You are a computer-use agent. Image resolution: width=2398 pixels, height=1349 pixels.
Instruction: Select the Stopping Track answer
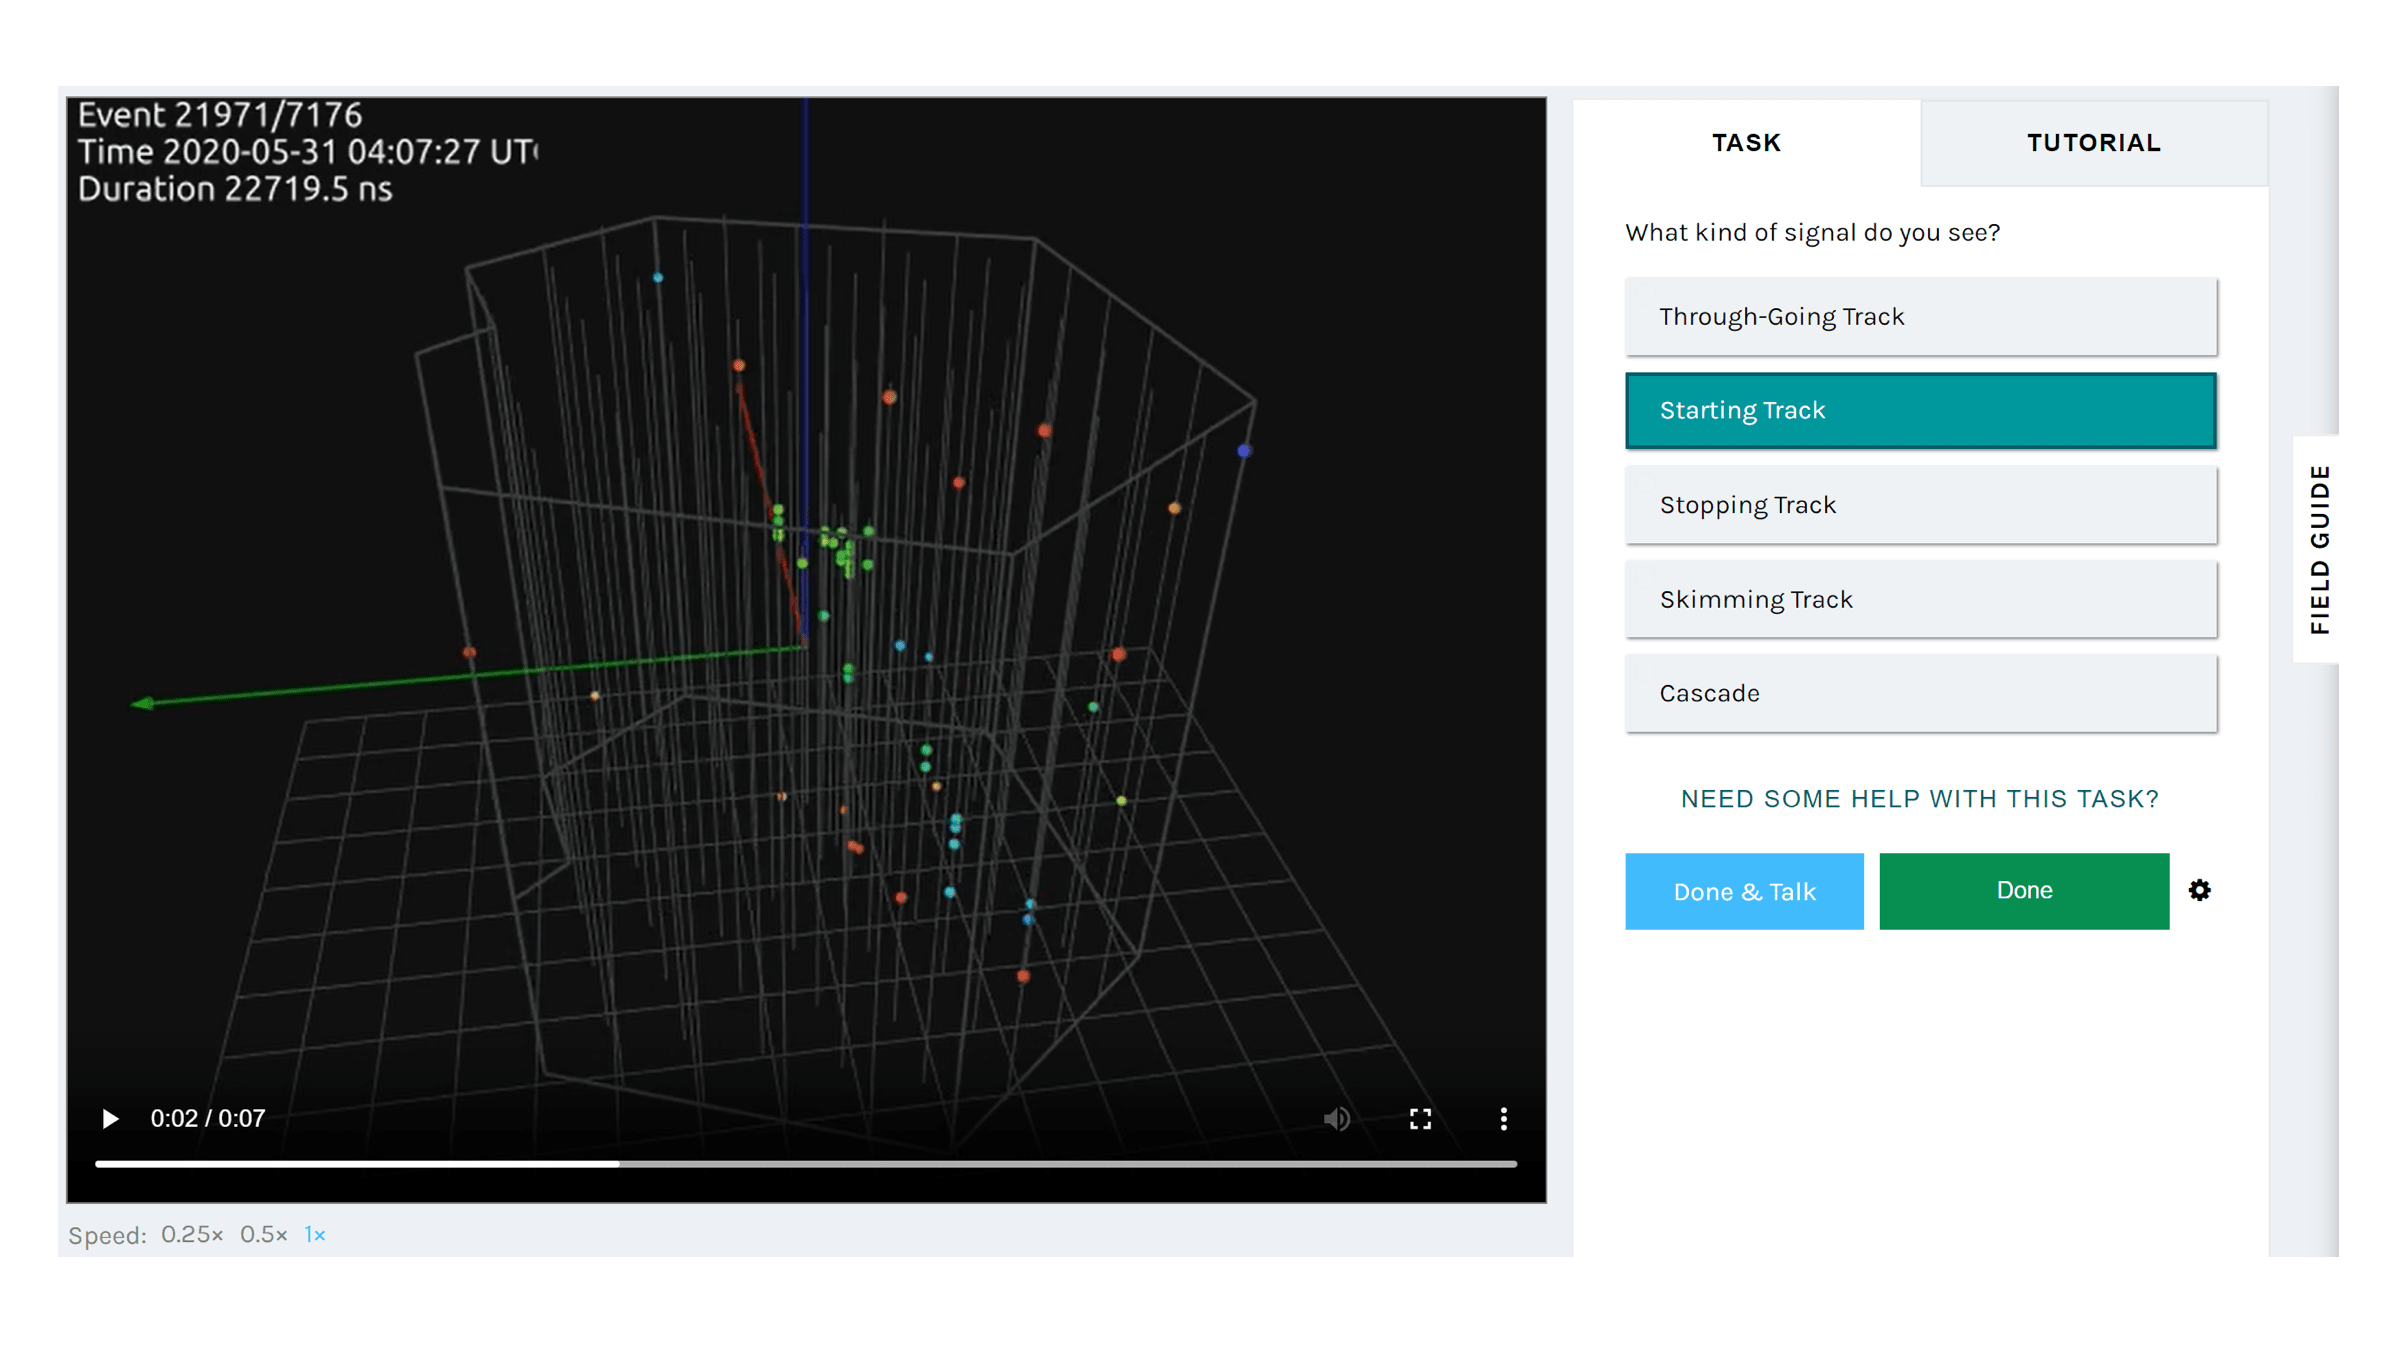pyautogui.click(x=1919, y=504)
